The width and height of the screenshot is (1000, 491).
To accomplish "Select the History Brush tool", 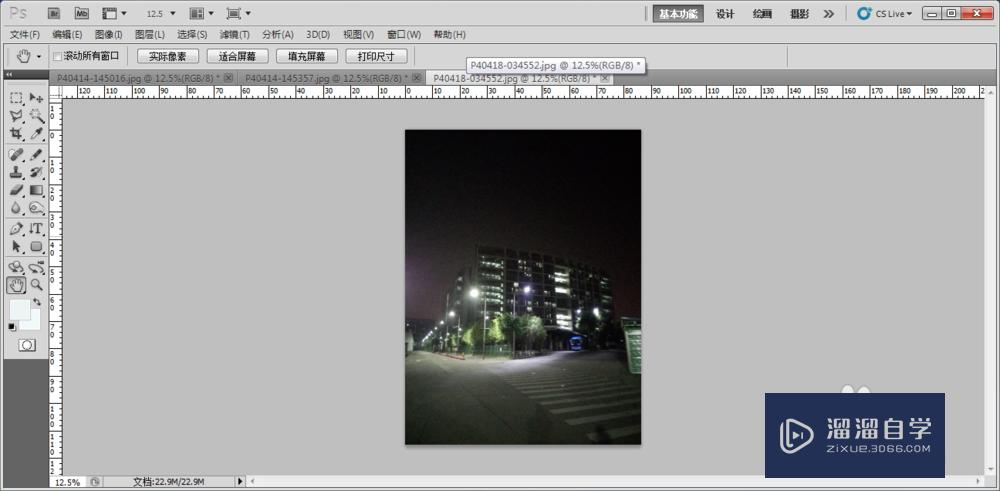I will click(36, 172).
